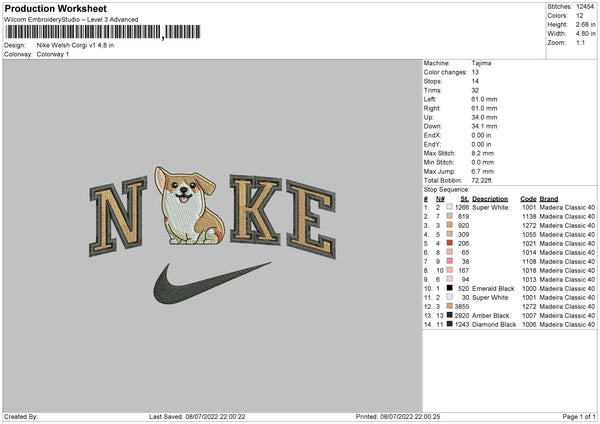Click the 'N#' column header
This screenshot has height=424, width=600.
pyautogui.click(x=440, y=199)
